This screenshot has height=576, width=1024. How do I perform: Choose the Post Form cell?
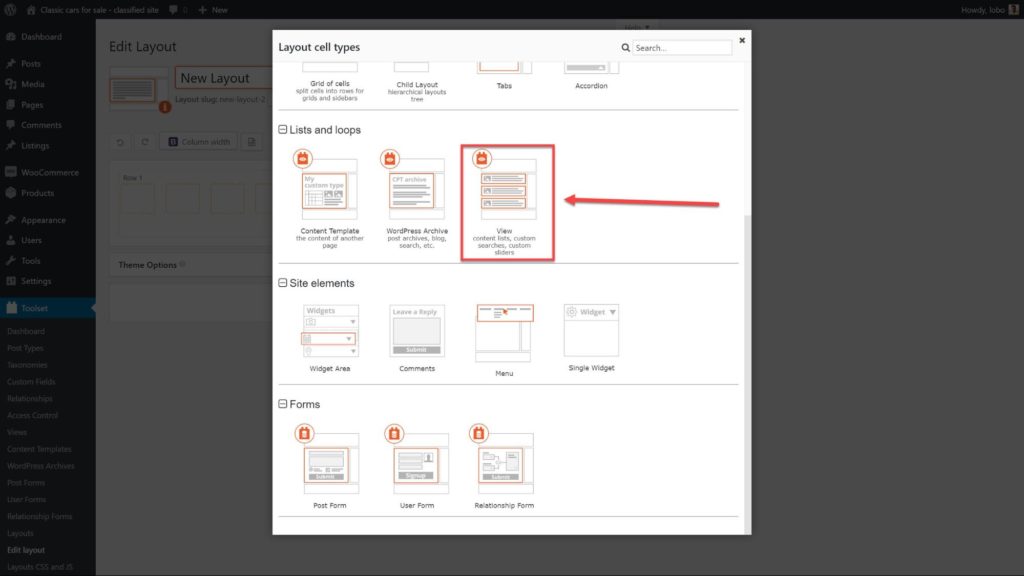point(330,466)
